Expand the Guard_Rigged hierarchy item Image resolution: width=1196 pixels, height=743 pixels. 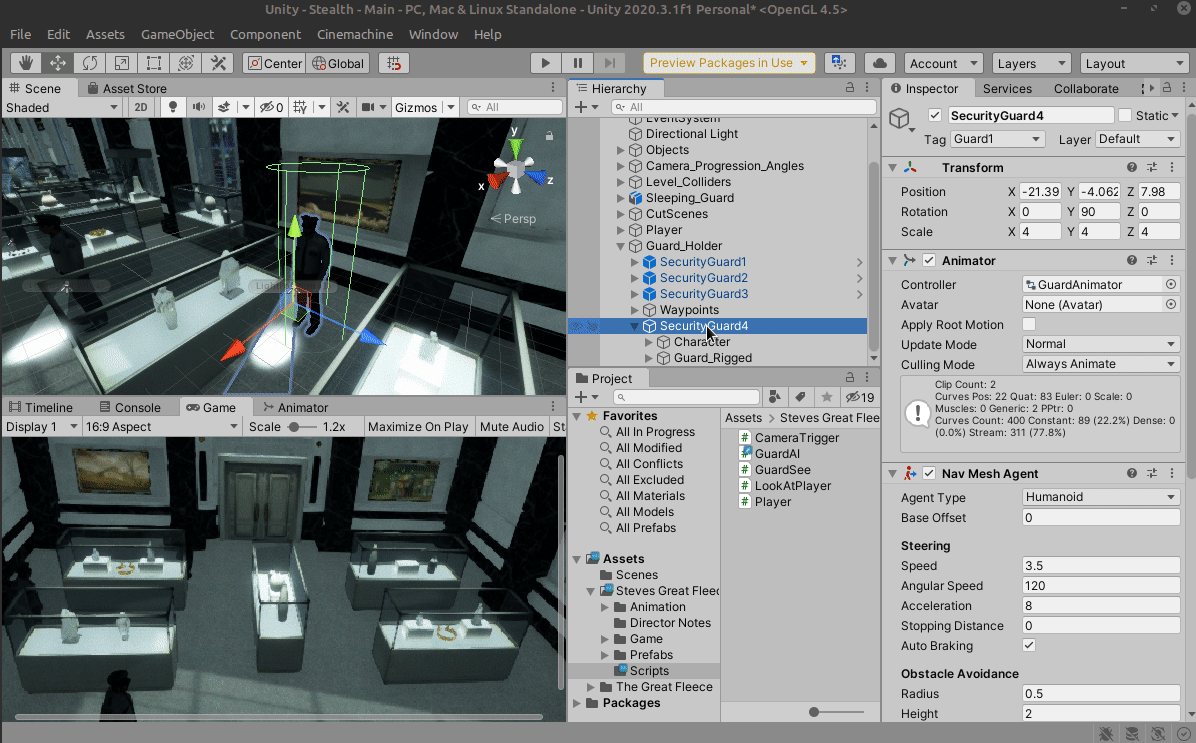[x=649, y=358]
